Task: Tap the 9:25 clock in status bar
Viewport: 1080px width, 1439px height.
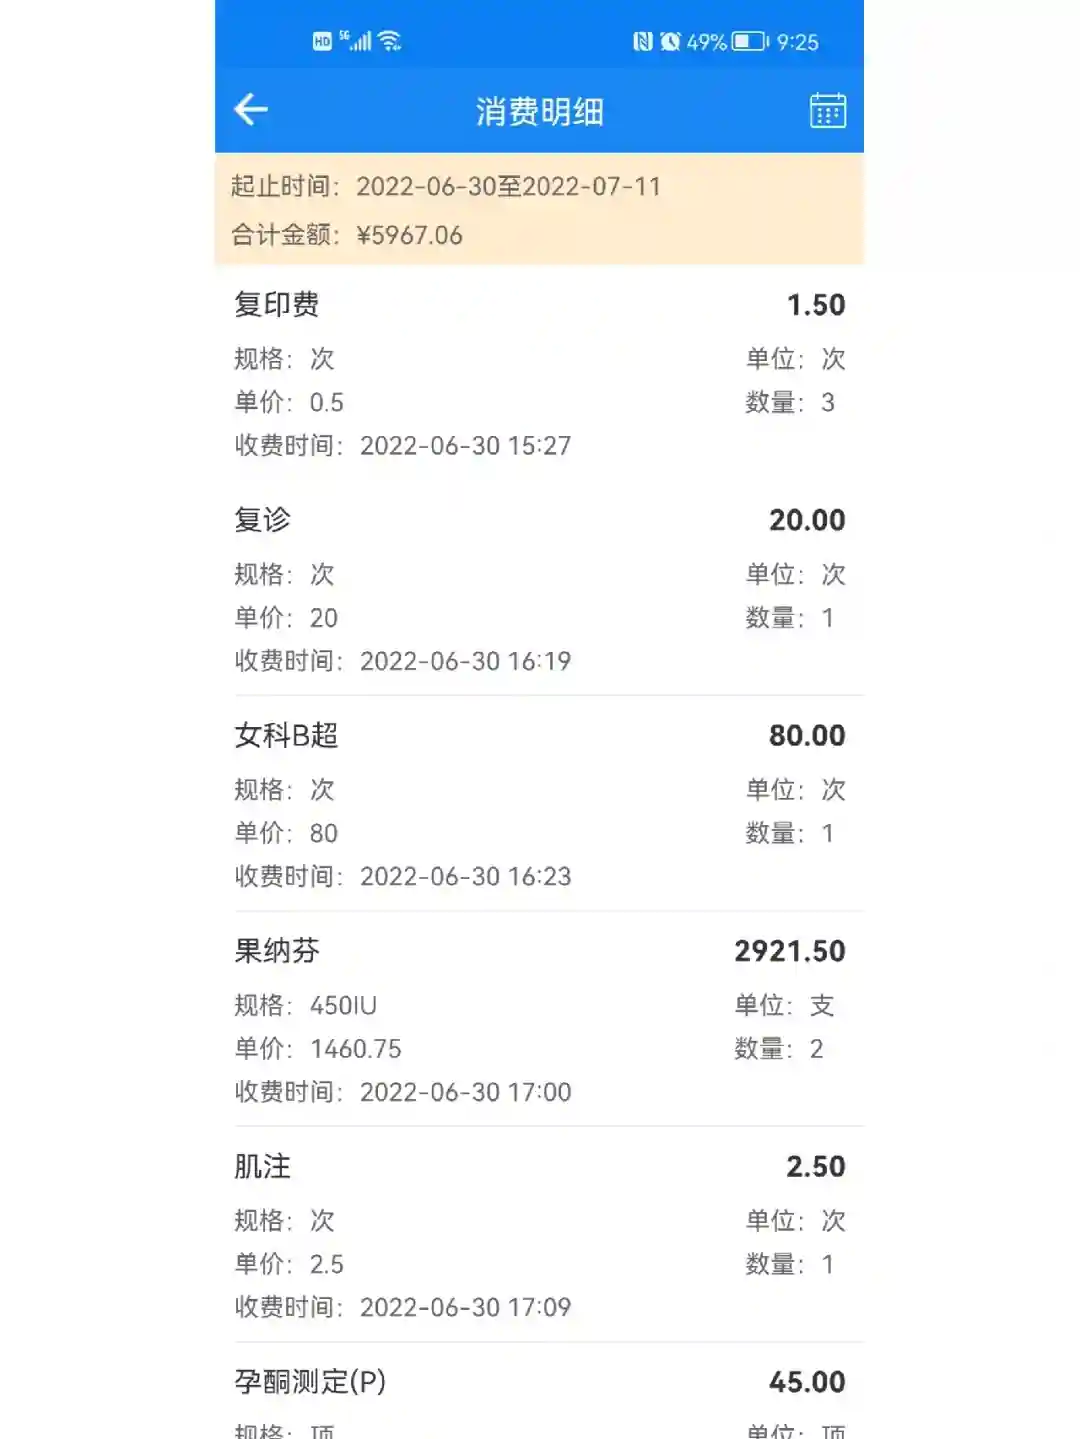Action: click(797, 42)
